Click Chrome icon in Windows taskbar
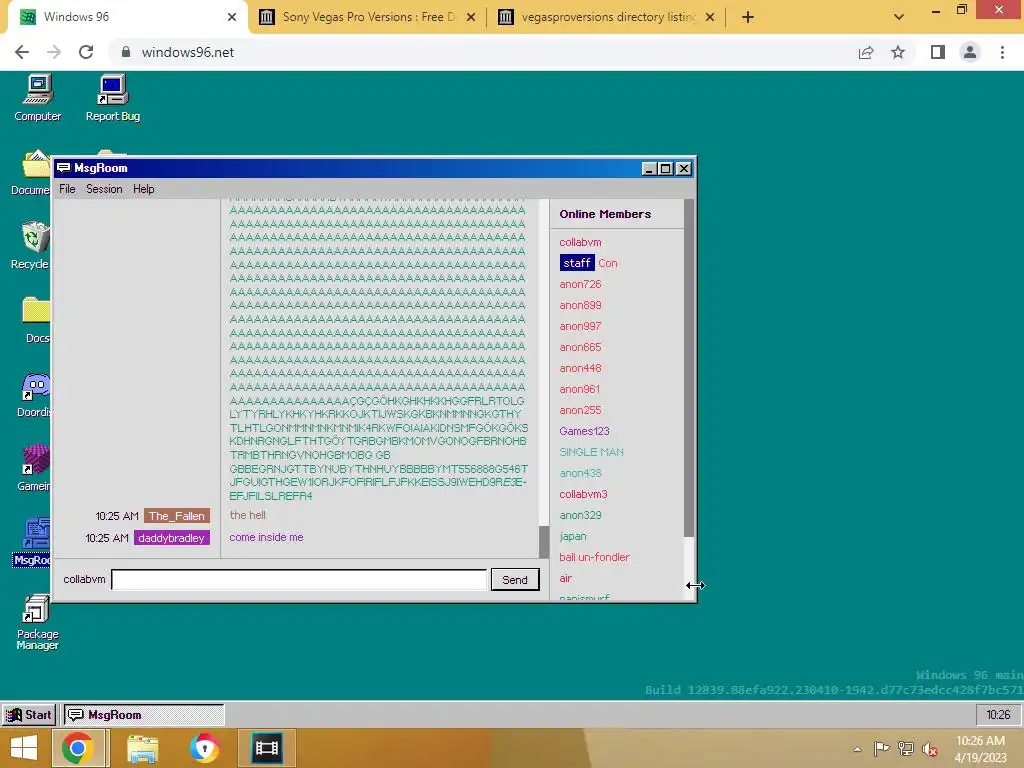This screenshot has height=768, width=1024. (x=77, y=748)
